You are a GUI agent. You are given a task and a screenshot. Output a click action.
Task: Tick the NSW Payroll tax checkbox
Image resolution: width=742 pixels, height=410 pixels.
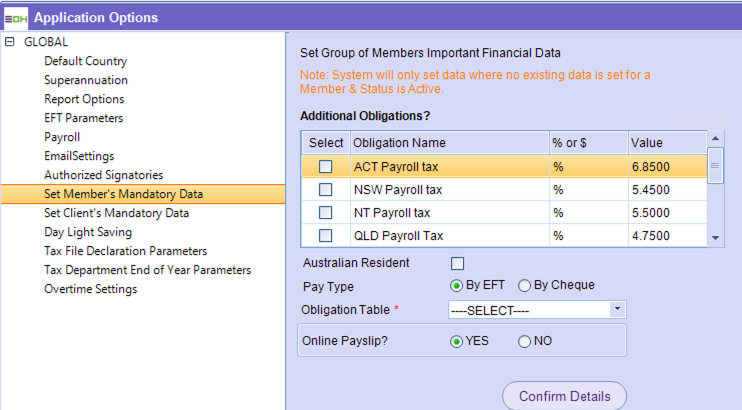pyautogui.click(x=325, y=190)
